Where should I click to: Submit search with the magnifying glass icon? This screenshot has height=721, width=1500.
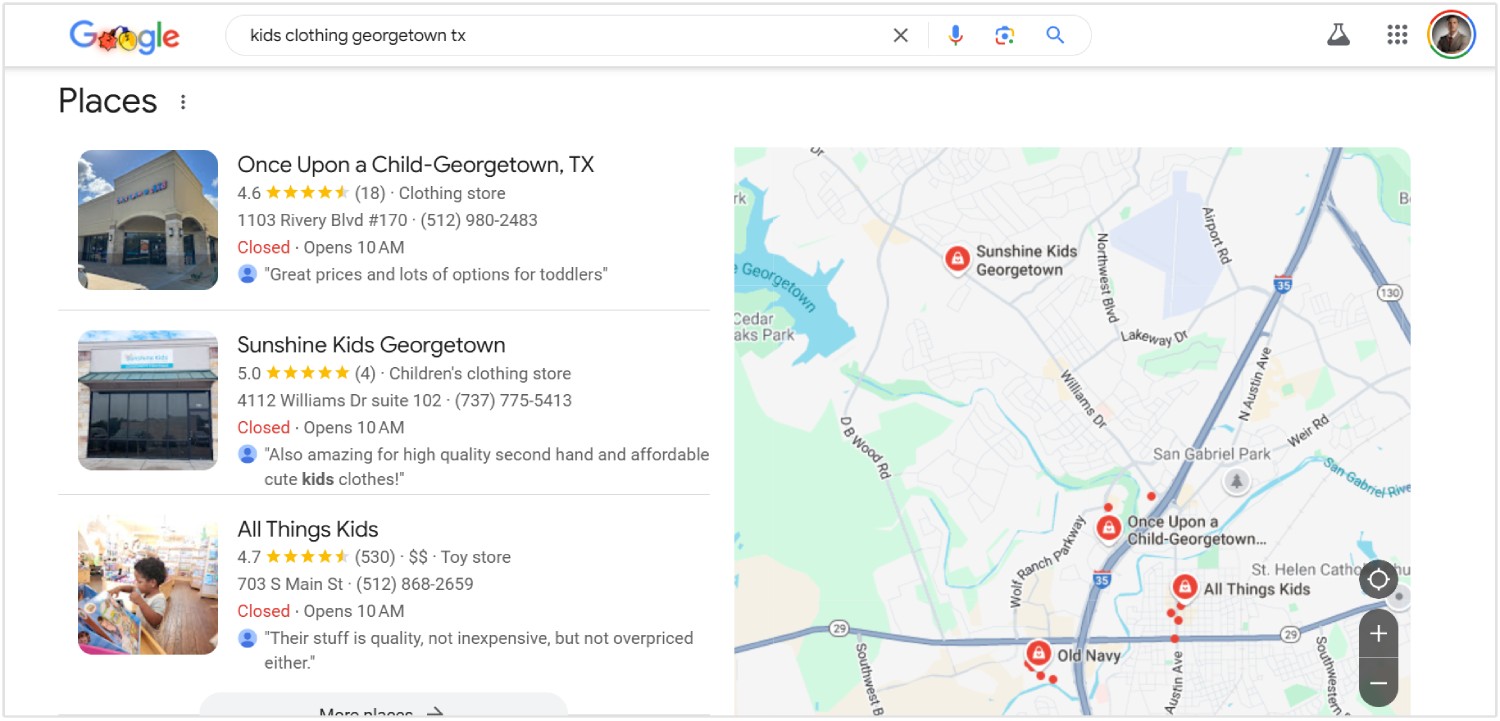pyautogui.click(x=1054, y=36)
